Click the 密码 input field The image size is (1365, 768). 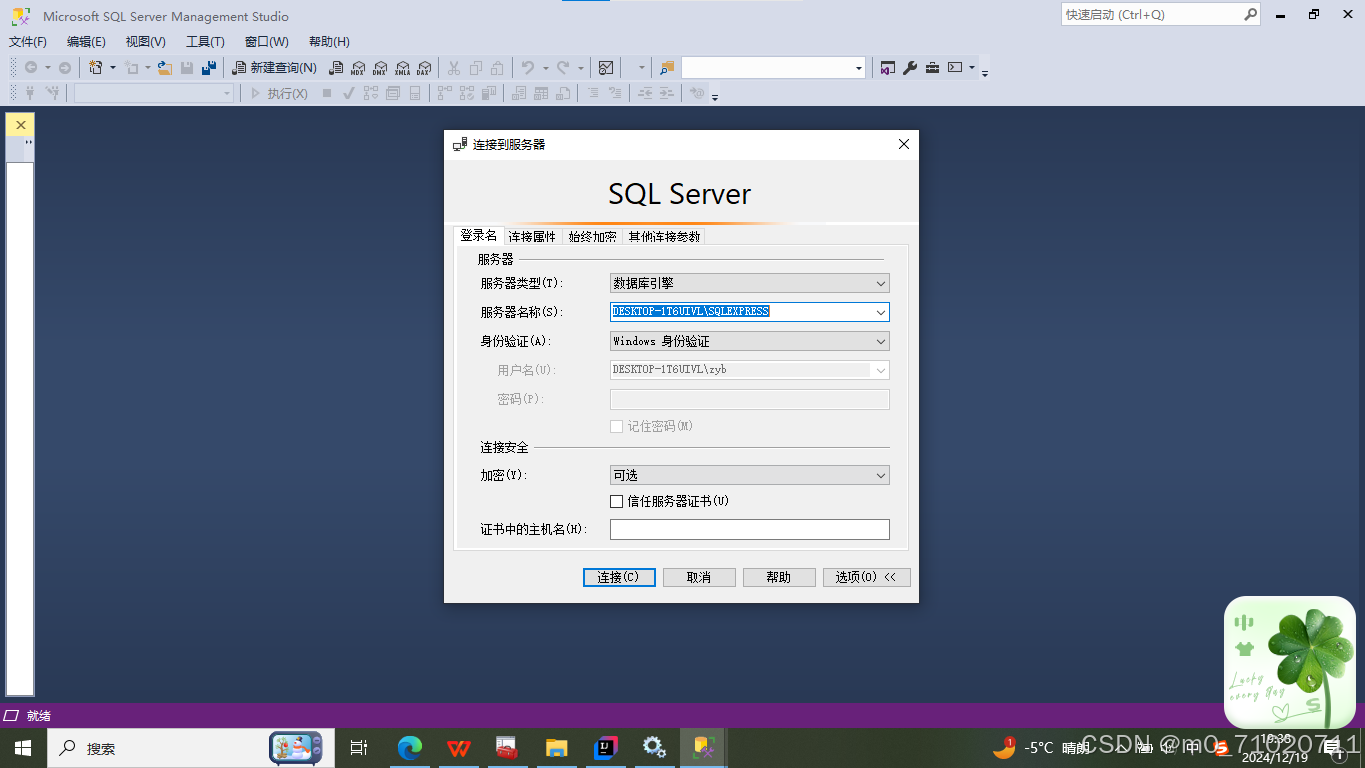tap(750, 399)
